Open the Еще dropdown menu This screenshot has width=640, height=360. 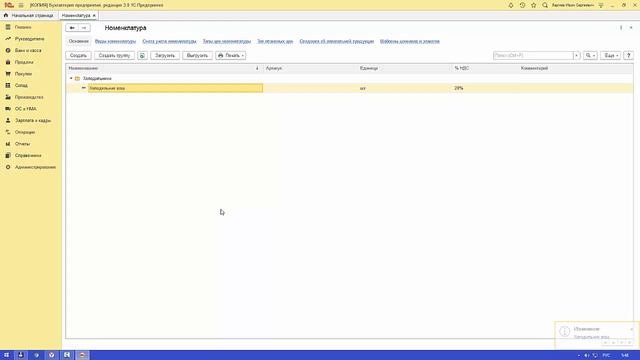tap(611, 55)
